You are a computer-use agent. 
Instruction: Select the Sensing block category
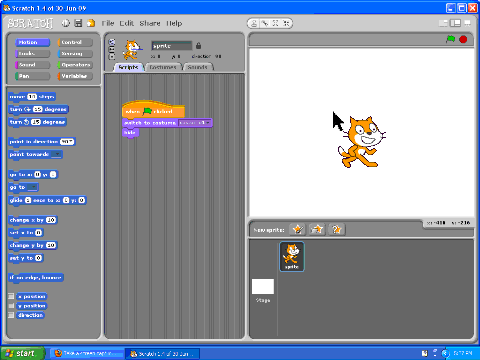coord(75,54)
